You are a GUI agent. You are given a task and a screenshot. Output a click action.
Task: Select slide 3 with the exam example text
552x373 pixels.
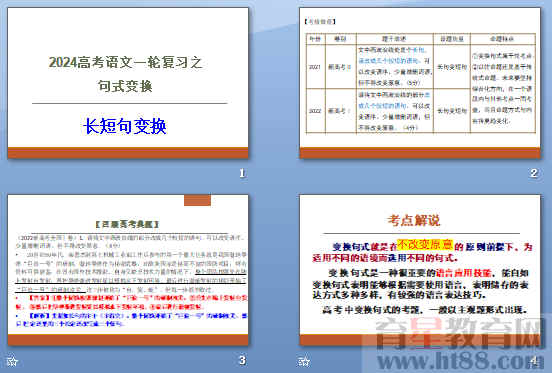point(128,270)
